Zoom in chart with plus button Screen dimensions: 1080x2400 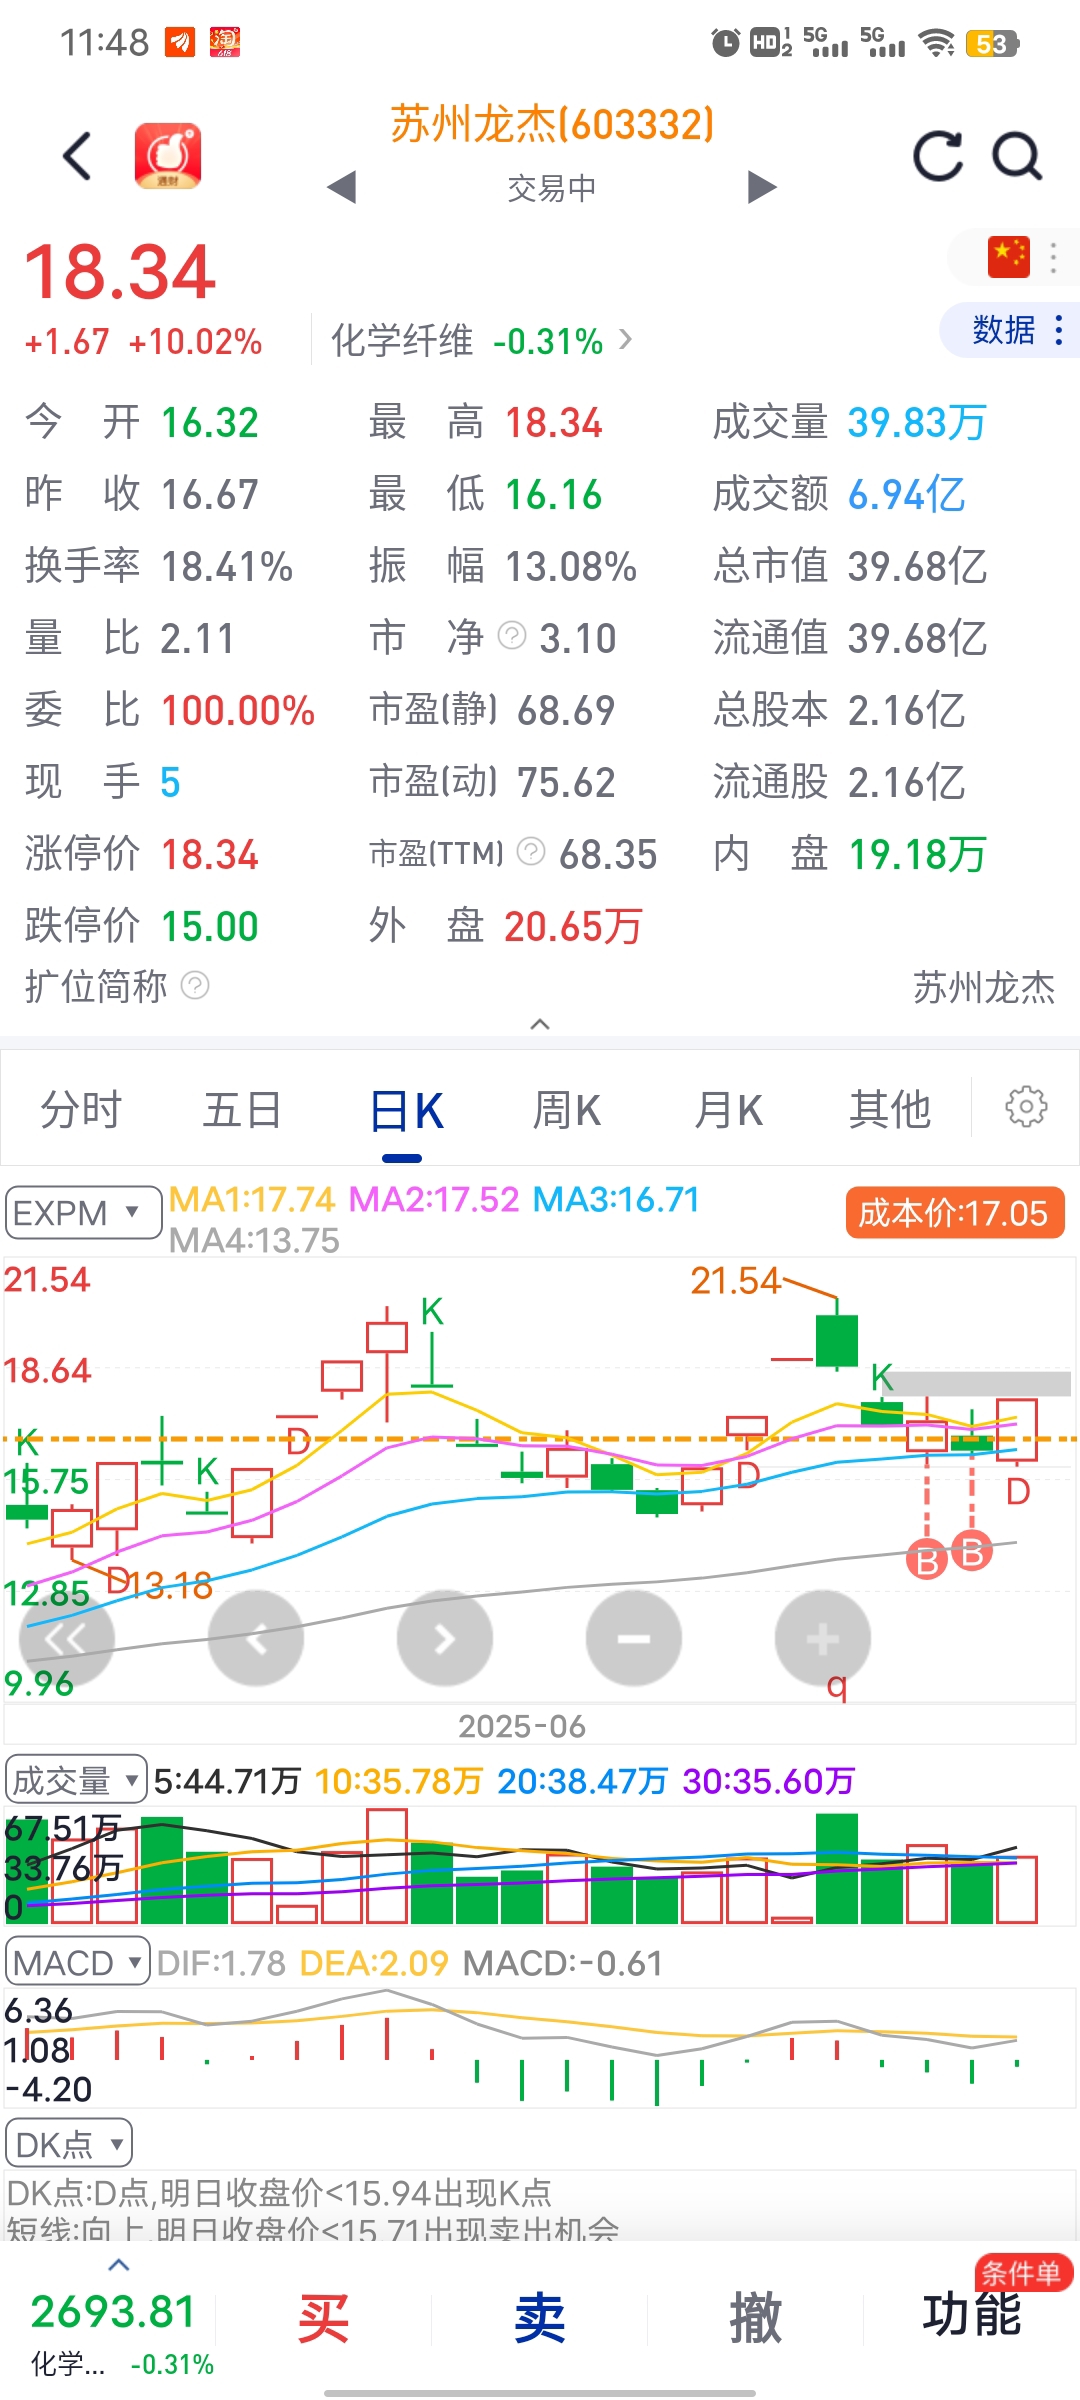click(822, 1638)
